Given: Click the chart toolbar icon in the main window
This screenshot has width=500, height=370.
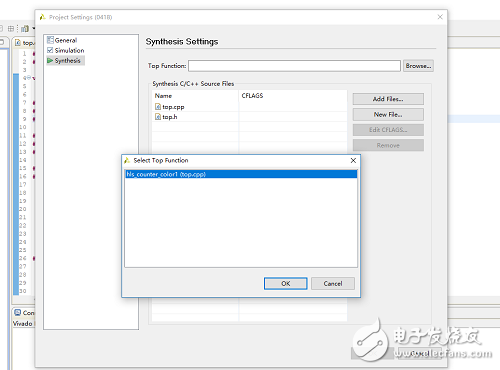Looking at the screenshot, I should [25, 29].
